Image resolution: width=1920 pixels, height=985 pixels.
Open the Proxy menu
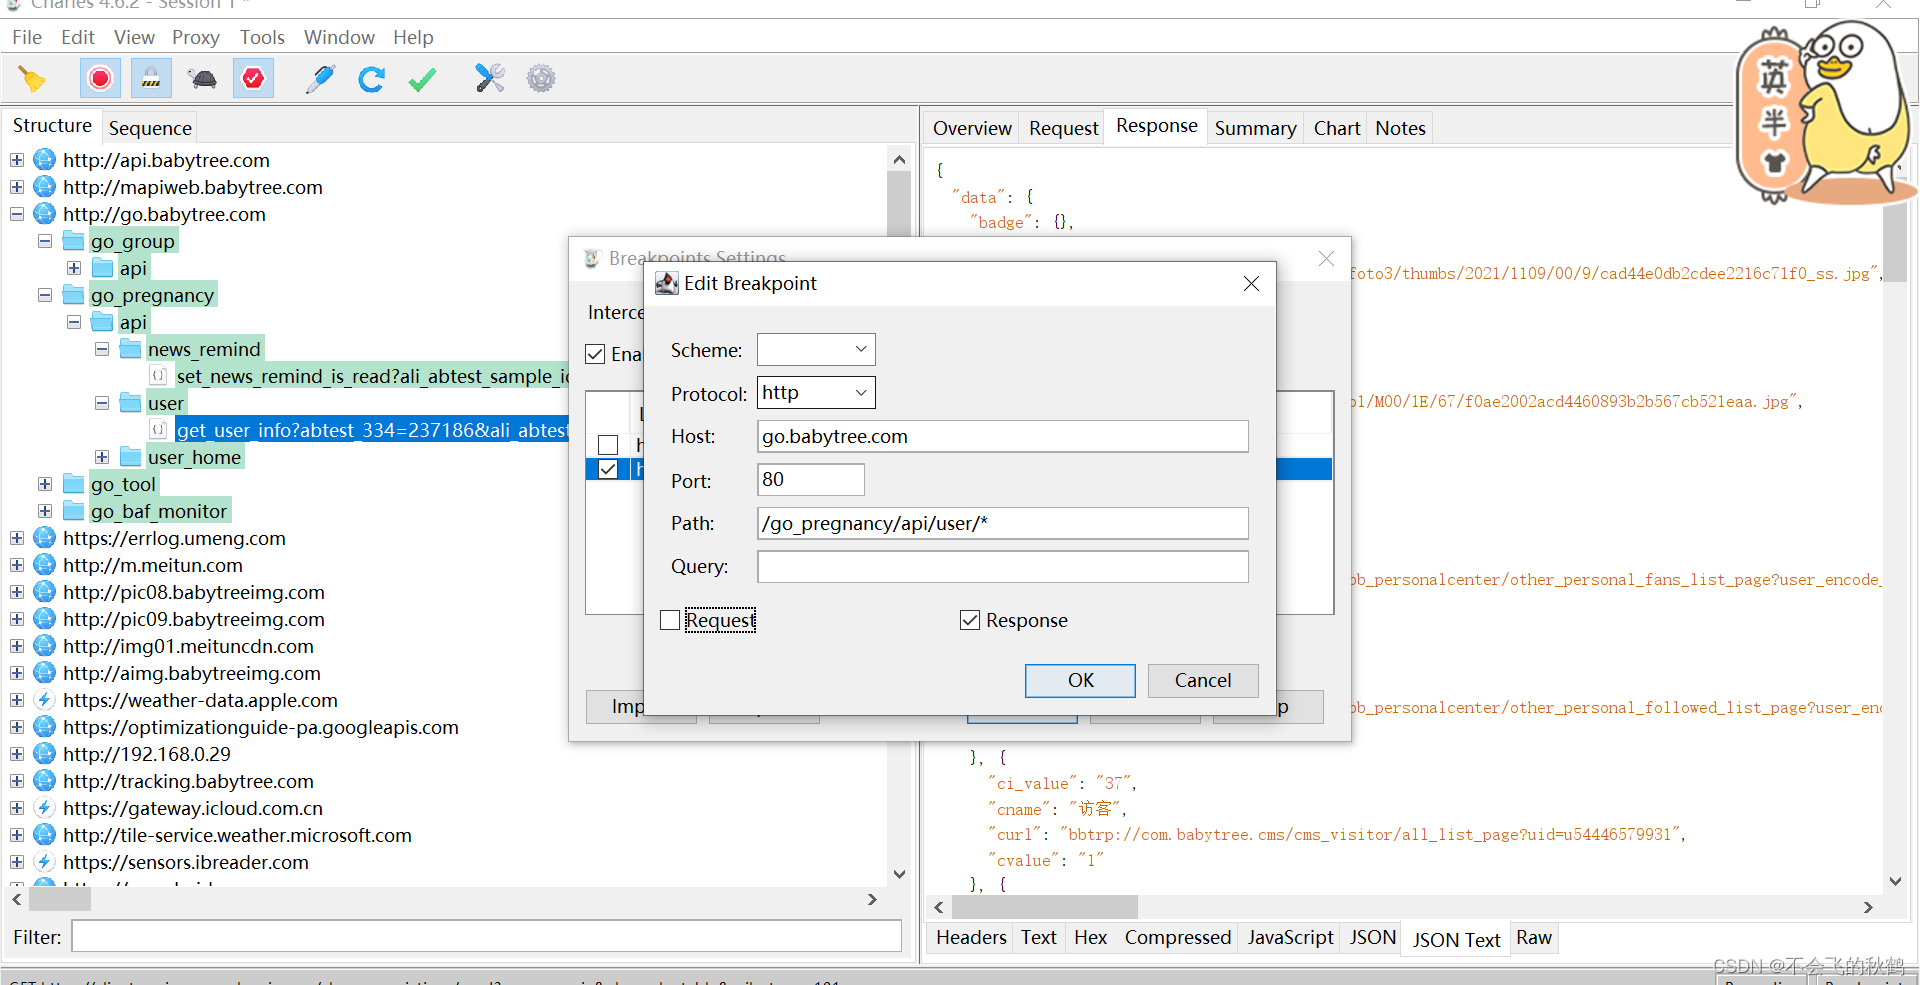(195, 37)
